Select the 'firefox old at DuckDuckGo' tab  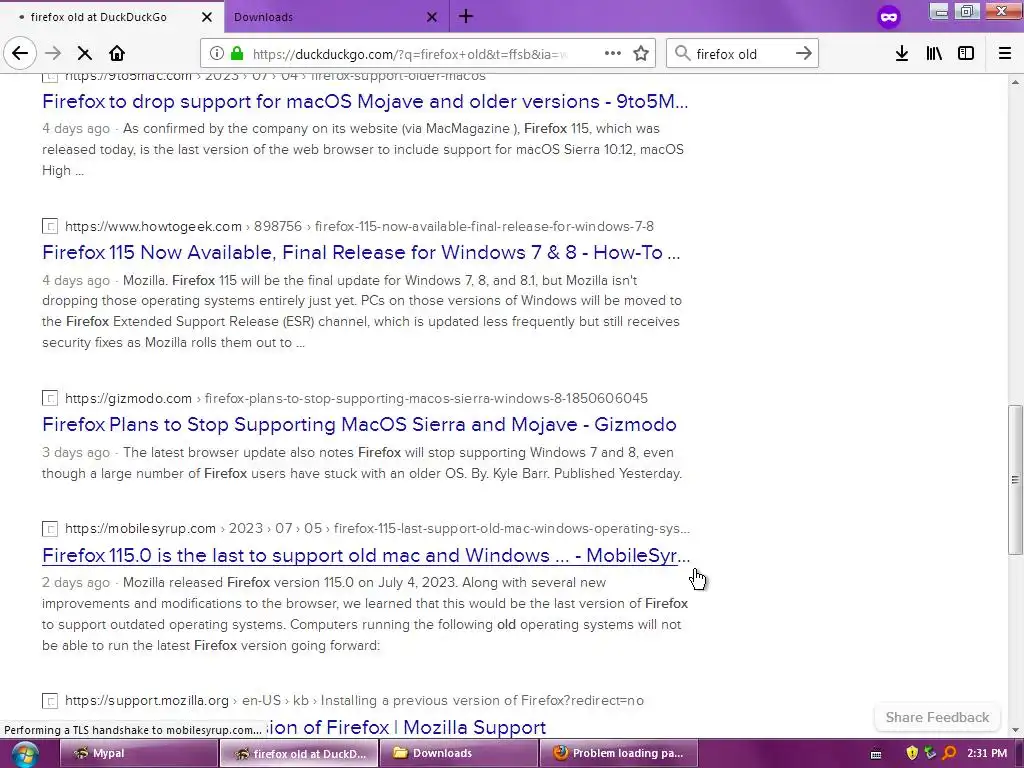112,17
